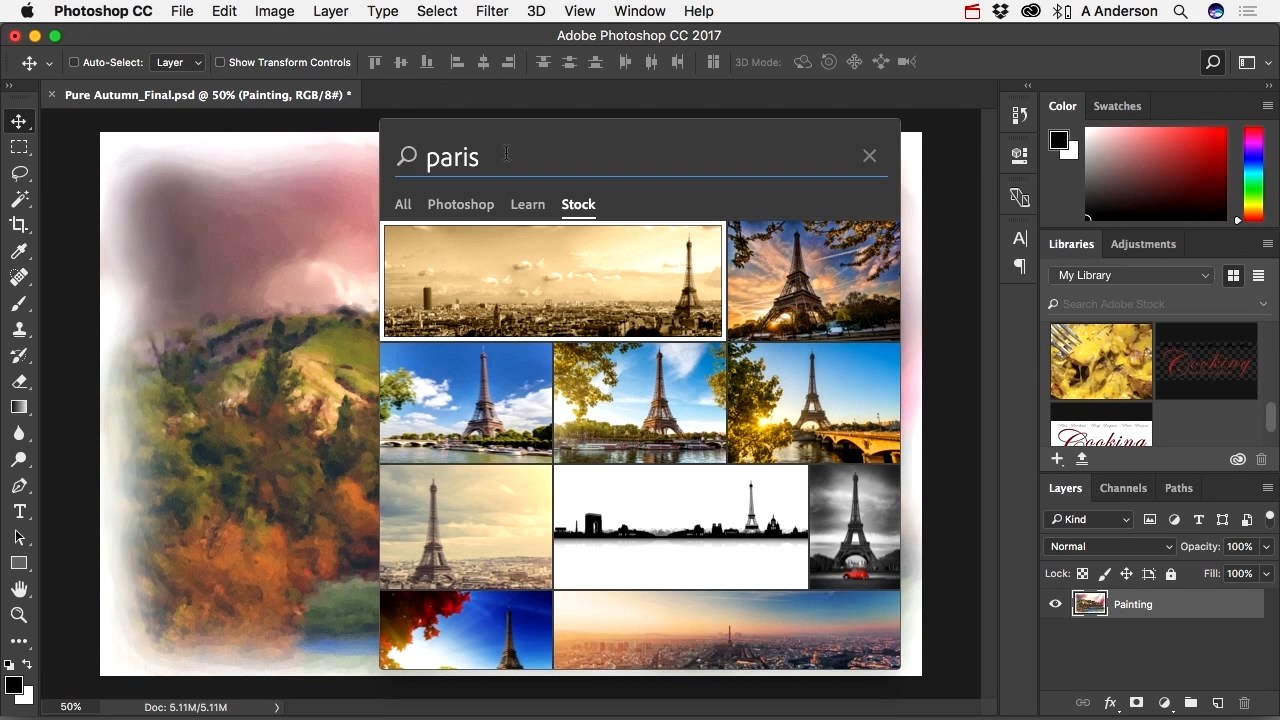Select the Eyedropper tool
Screen dimensions: 1280x720
(19, 251)
